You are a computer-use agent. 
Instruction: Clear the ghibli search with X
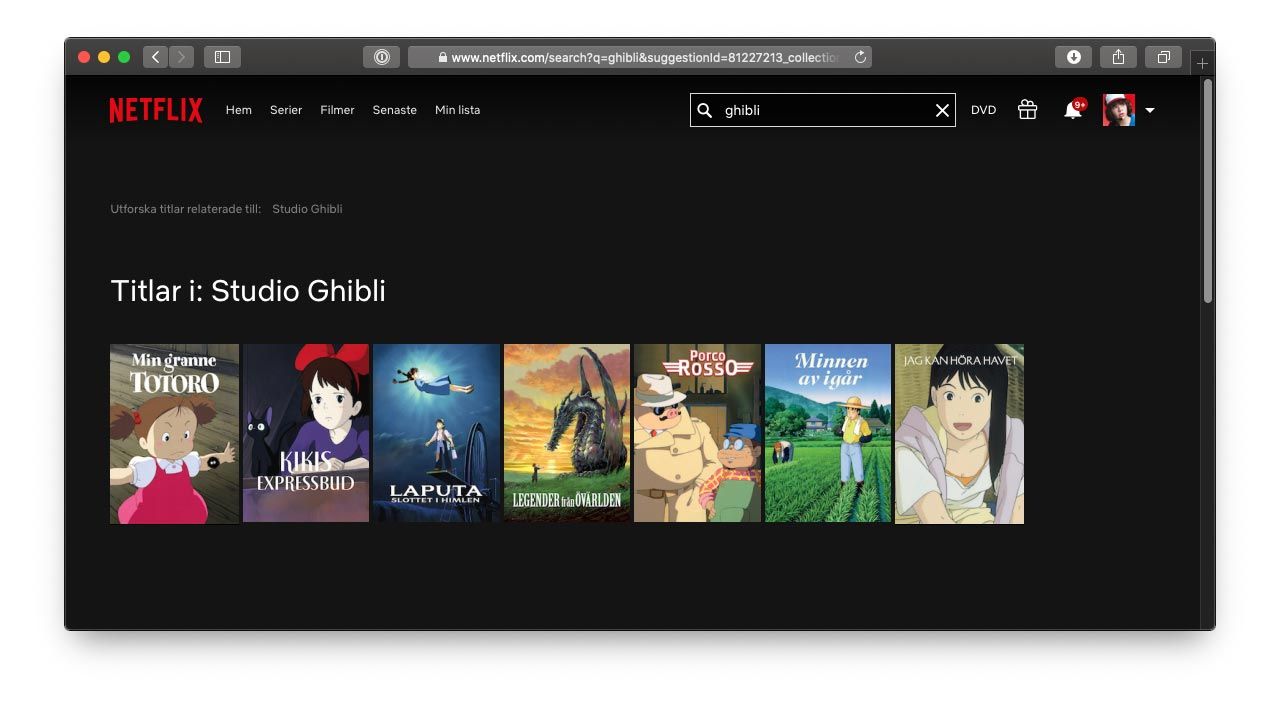(x=942, y=110)
